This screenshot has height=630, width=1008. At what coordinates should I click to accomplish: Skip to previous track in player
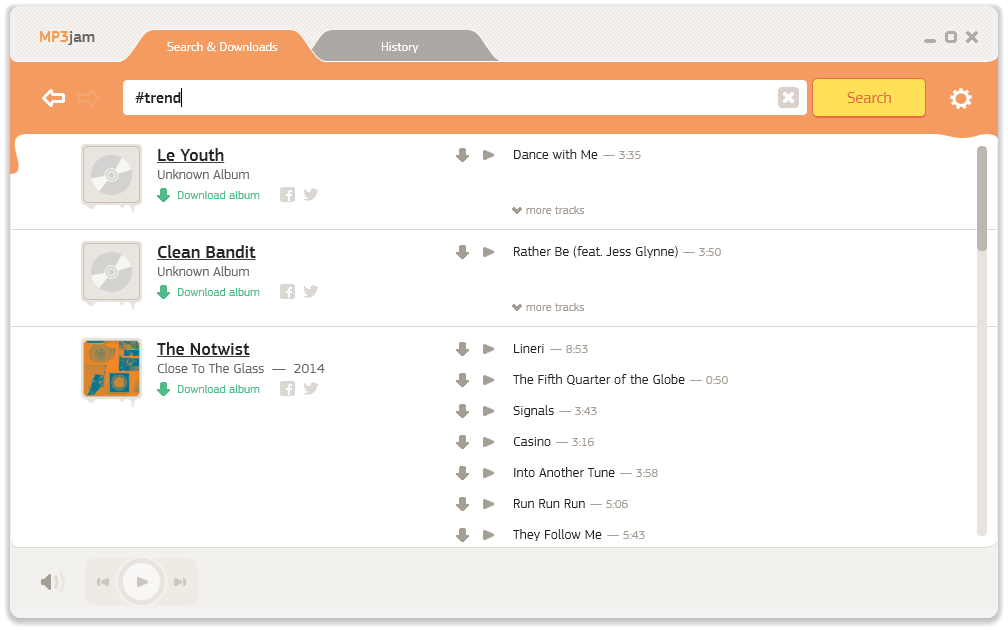tap(103, 582)
